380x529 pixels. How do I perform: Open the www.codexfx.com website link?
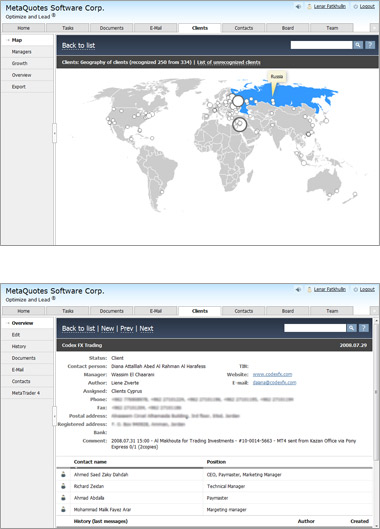[272, 374]
